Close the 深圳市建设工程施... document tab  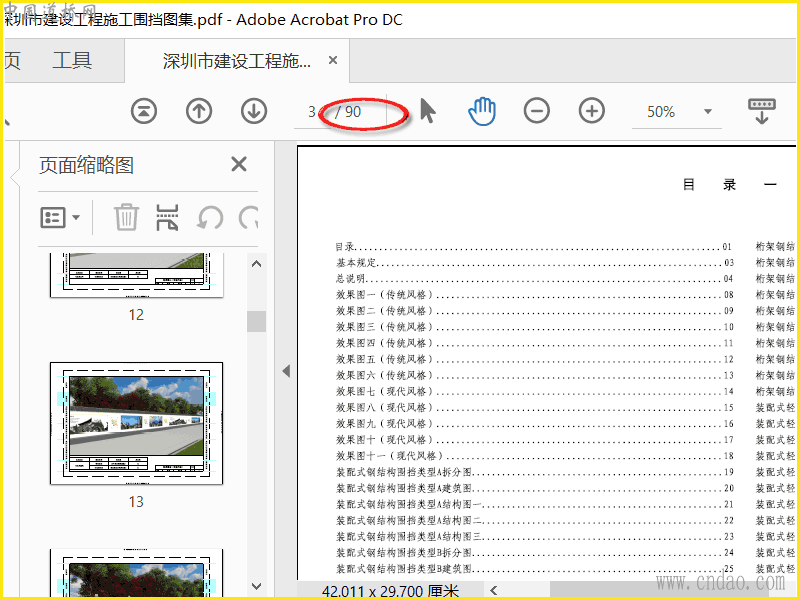pos(333,61)
